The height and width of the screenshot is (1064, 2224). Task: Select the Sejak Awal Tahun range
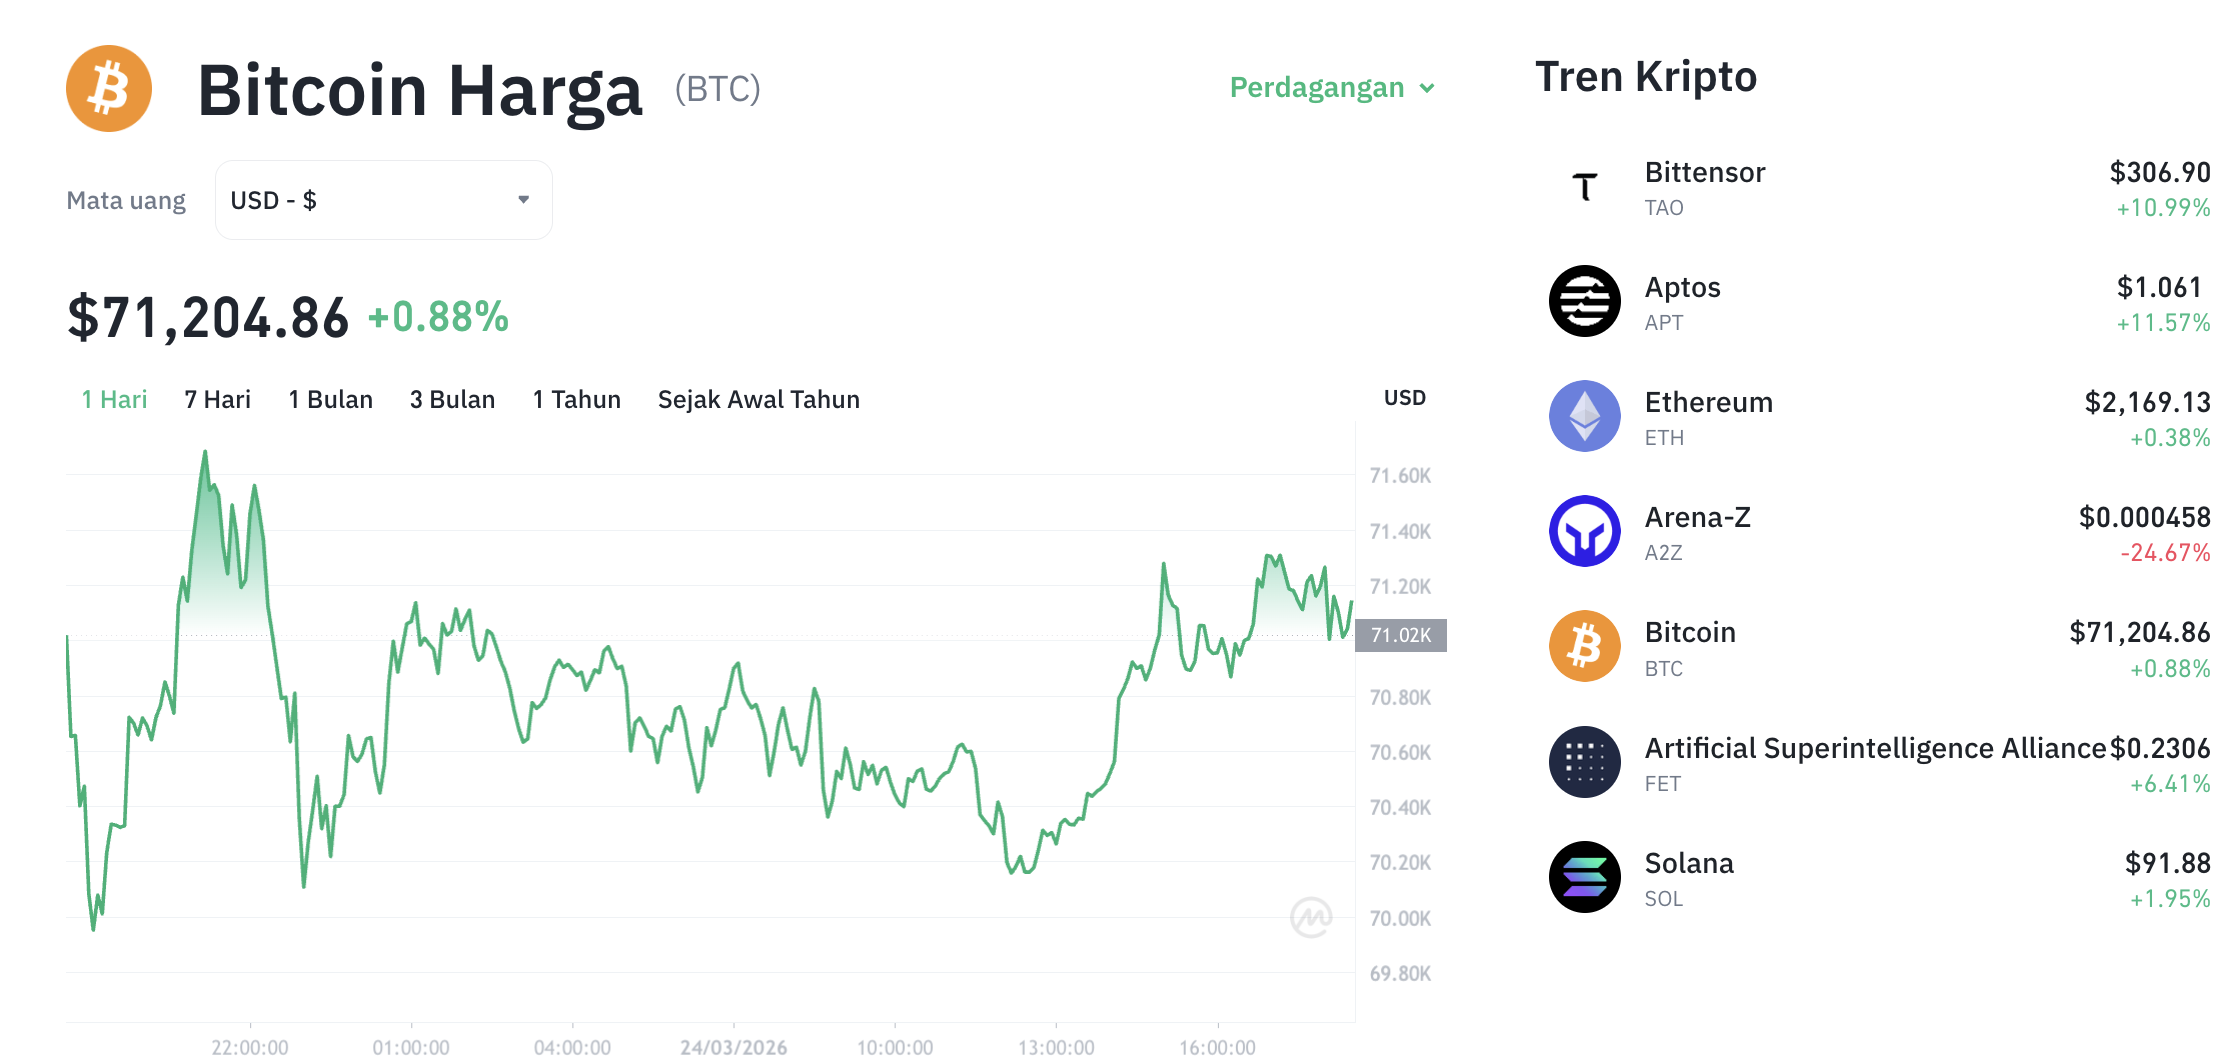(758, 399)
